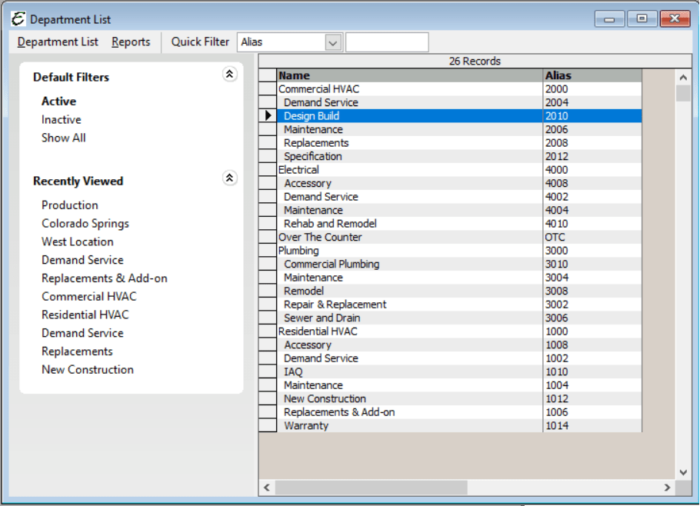Viewport: 700px width, 506px height.
Task: Sort the list by Alias column header
Action: point(591,75)
